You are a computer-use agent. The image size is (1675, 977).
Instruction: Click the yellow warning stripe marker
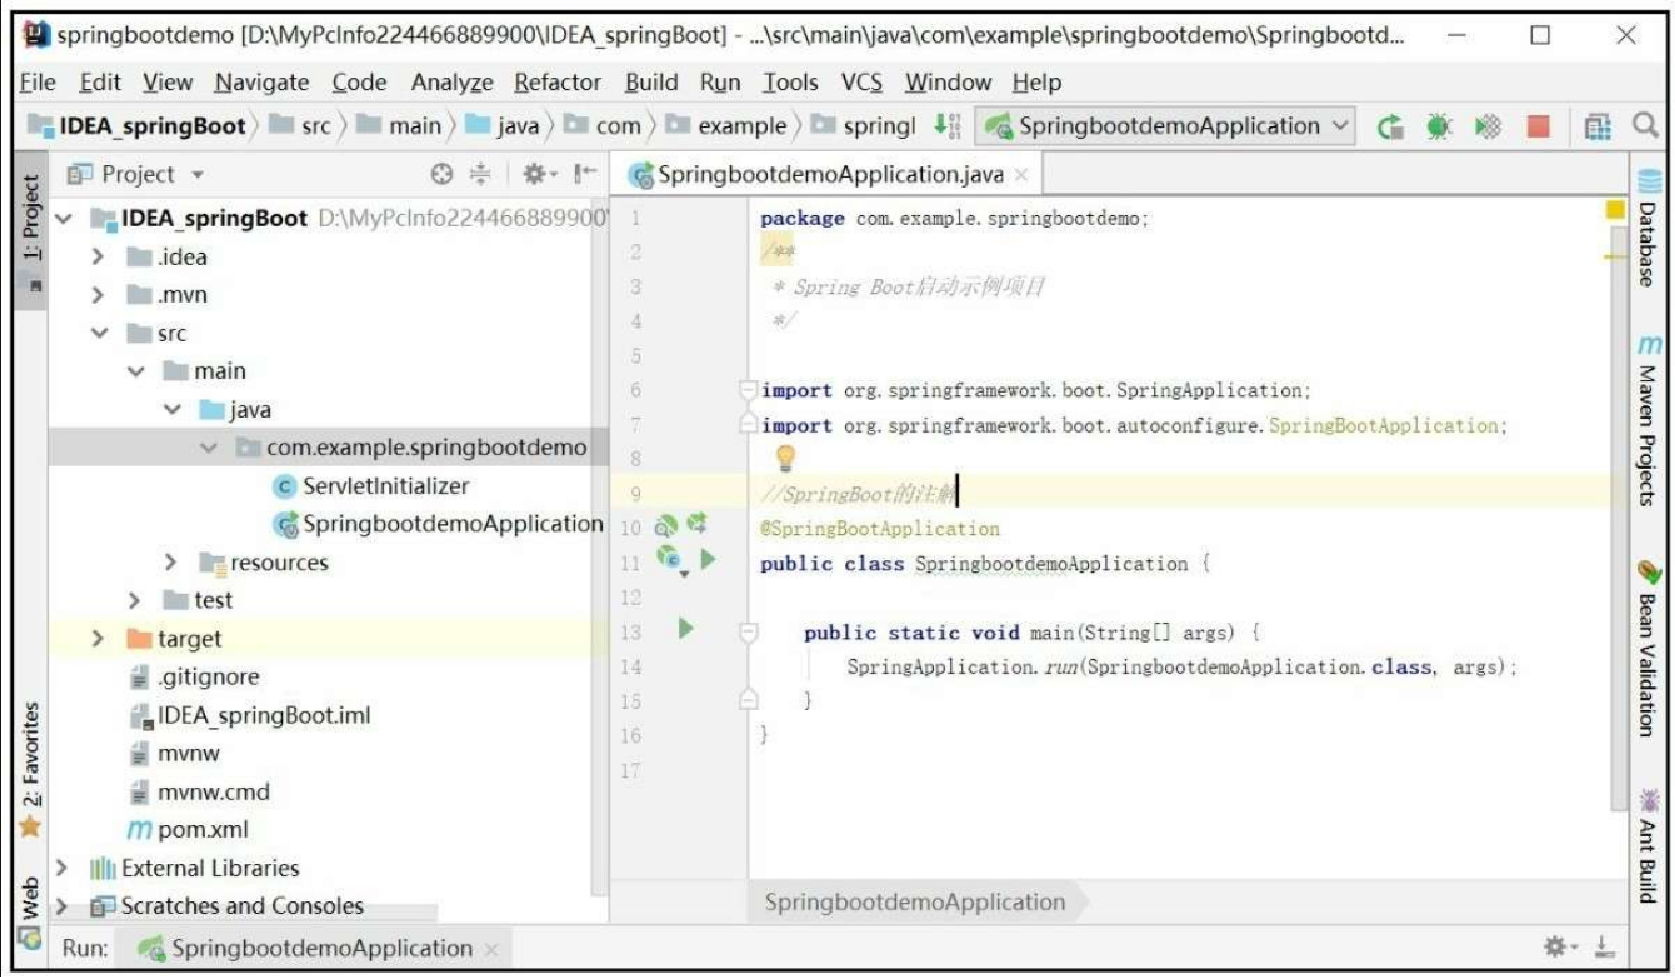1615,257
